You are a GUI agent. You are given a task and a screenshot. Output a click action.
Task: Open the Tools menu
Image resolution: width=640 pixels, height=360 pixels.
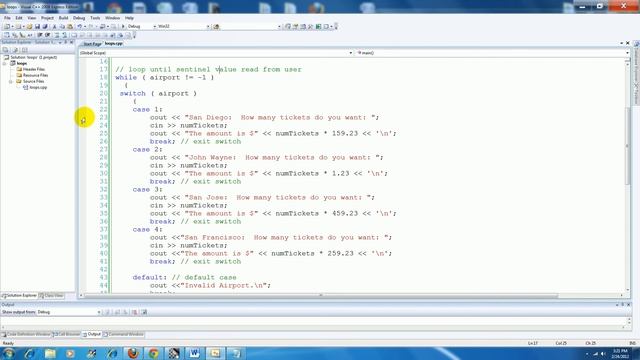(x=95, y=18)
